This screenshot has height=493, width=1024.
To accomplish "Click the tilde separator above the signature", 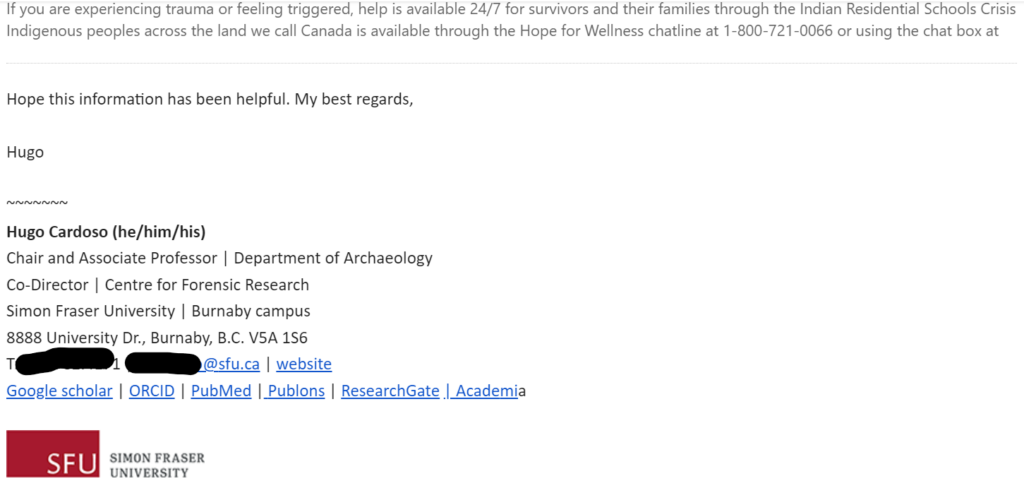I will [x=37, y=203].
